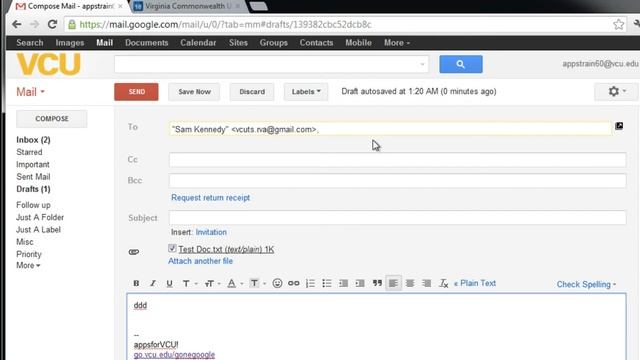Open the text highlight color picker

pyautogui.click(x=257, y=283)
